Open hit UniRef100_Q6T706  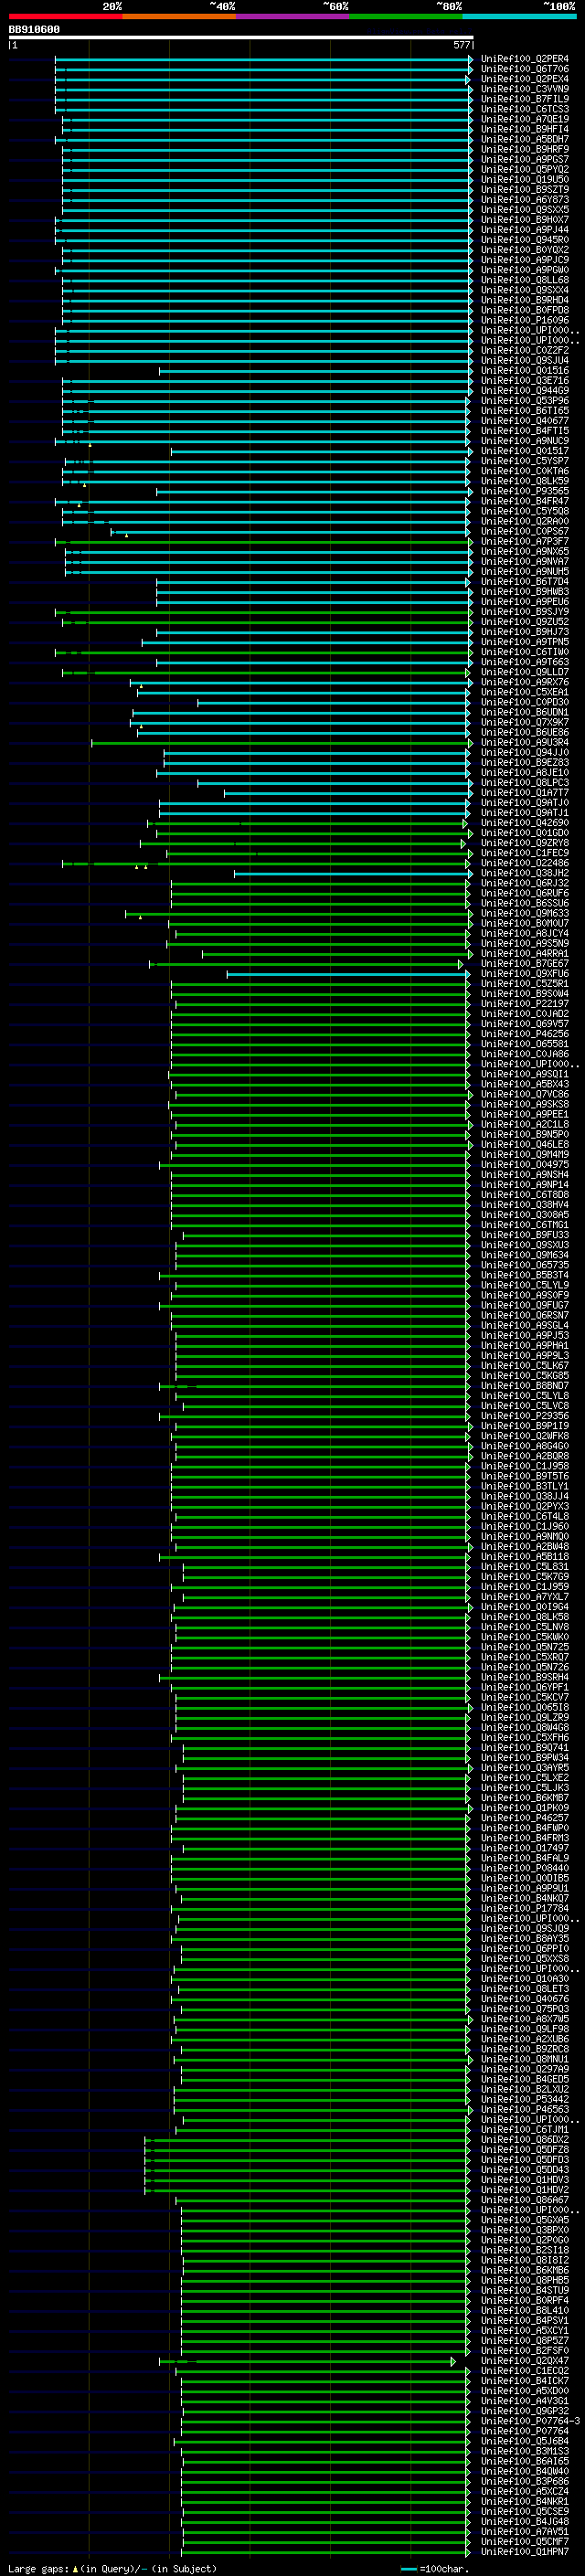524,69
